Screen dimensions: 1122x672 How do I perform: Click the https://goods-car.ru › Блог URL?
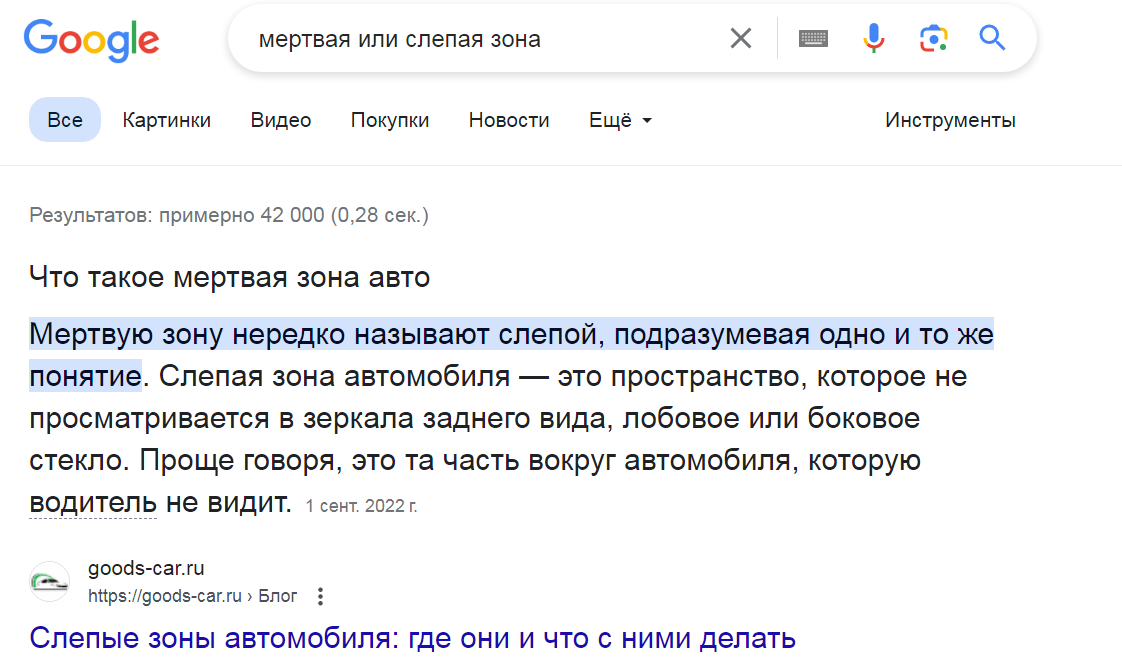click(192, 596)
